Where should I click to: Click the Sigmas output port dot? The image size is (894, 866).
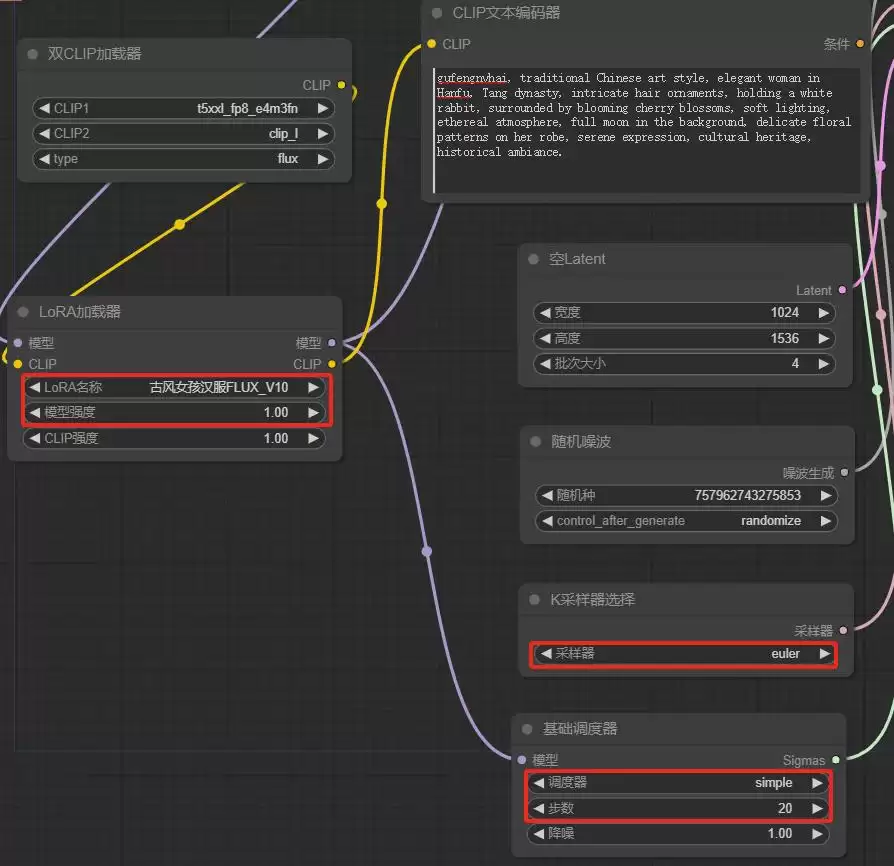[x=836, y=760]
